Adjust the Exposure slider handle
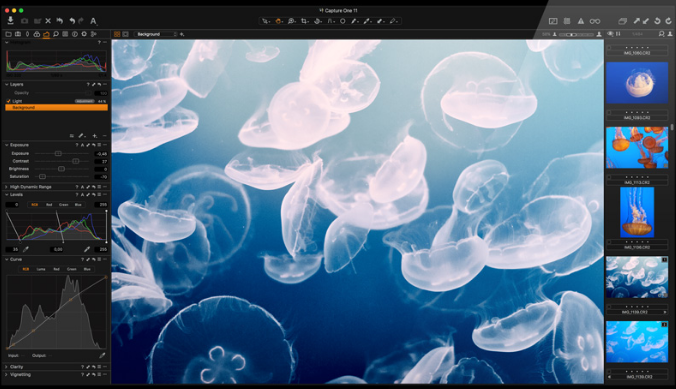676x389 pixels. click(58, 154)
